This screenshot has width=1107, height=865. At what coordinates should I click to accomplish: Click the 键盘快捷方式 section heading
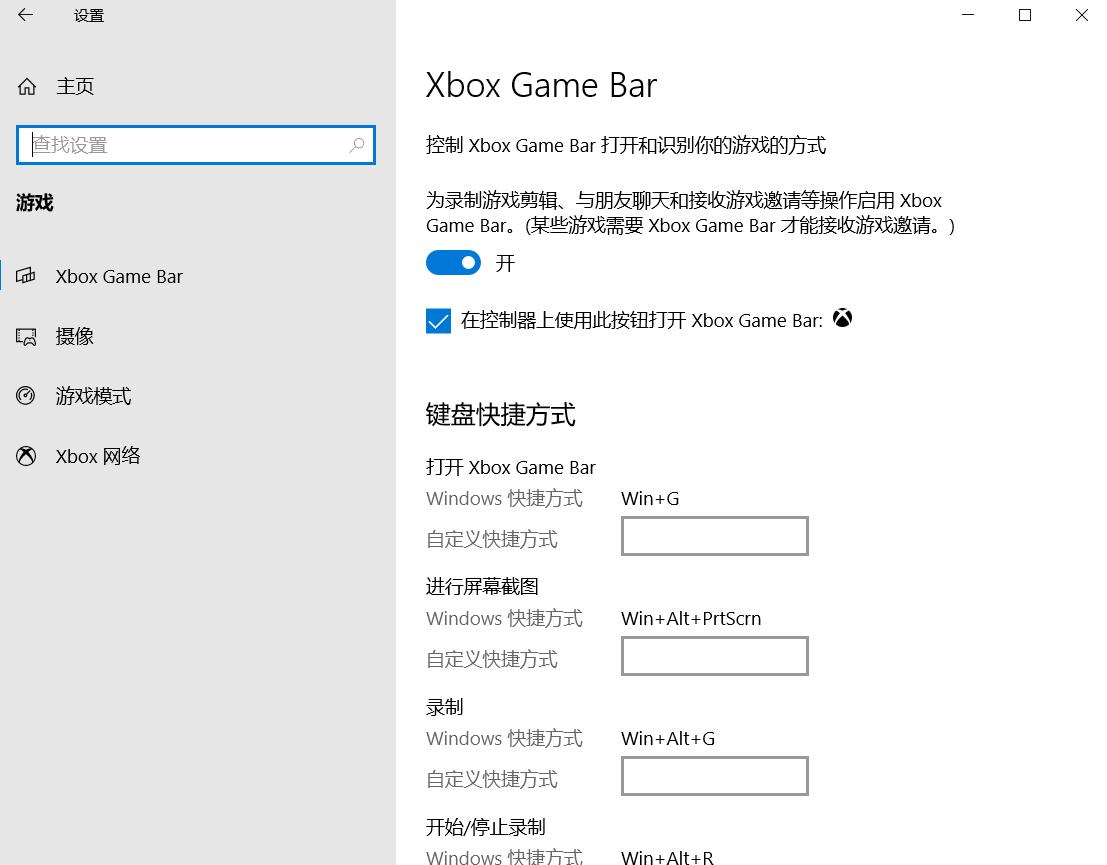[x=501, y=414]
